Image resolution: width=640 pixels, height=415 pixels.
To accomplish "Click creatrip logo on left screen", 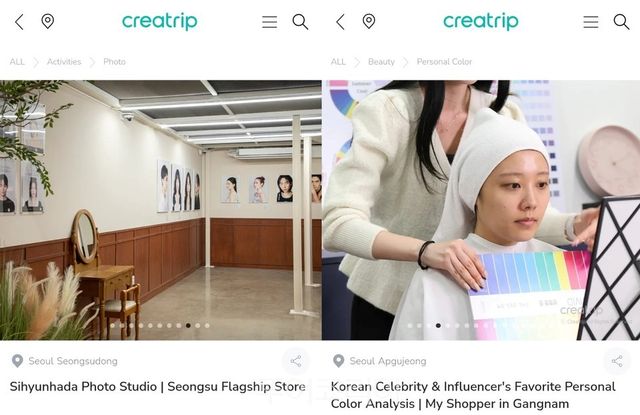I will (160, 21).
